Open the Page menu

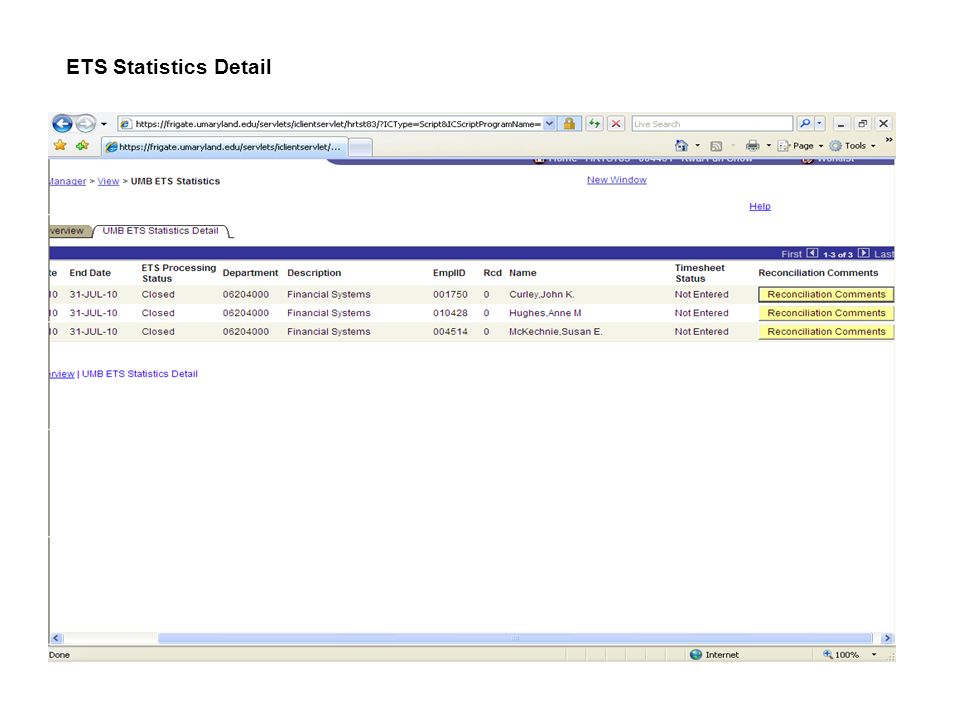pos(801,146)
